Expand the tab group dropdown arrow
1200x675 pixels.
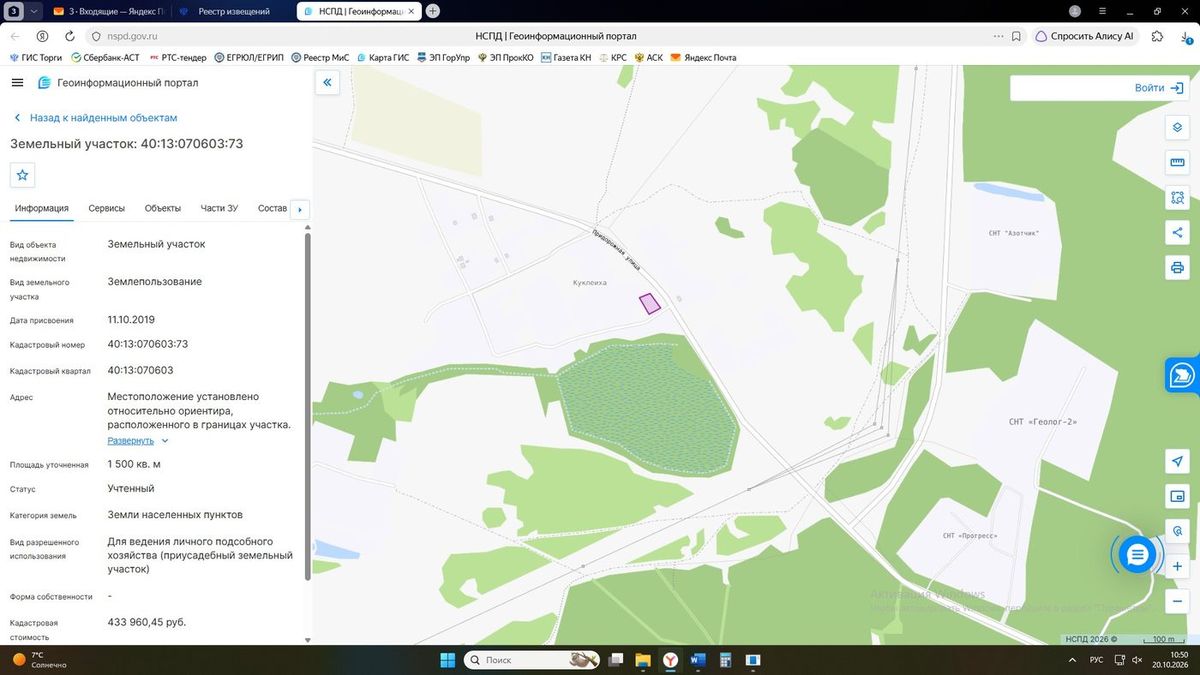pyautogui.click(x=34, y=11)
